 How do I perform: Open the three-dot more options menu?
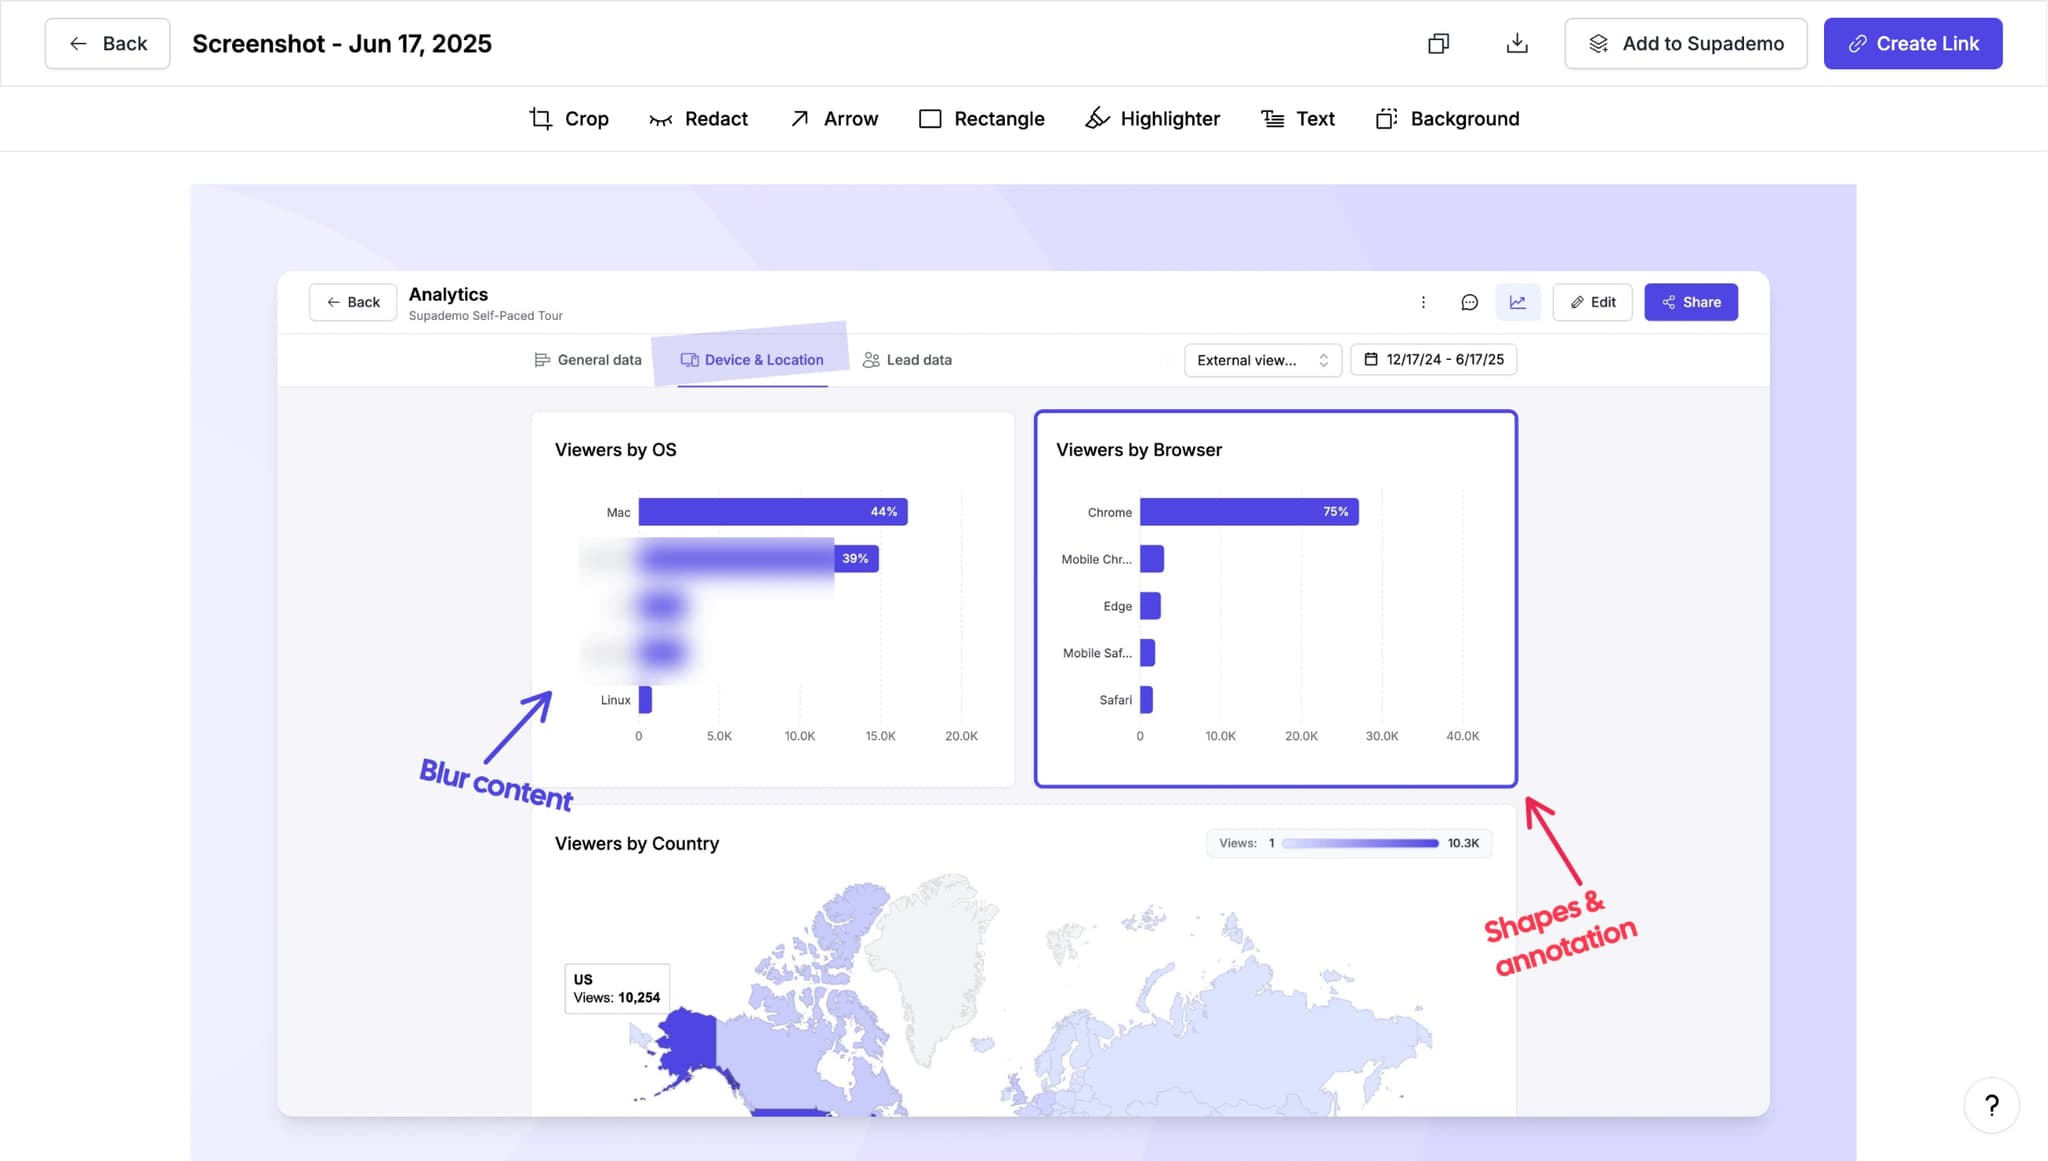1423,302
